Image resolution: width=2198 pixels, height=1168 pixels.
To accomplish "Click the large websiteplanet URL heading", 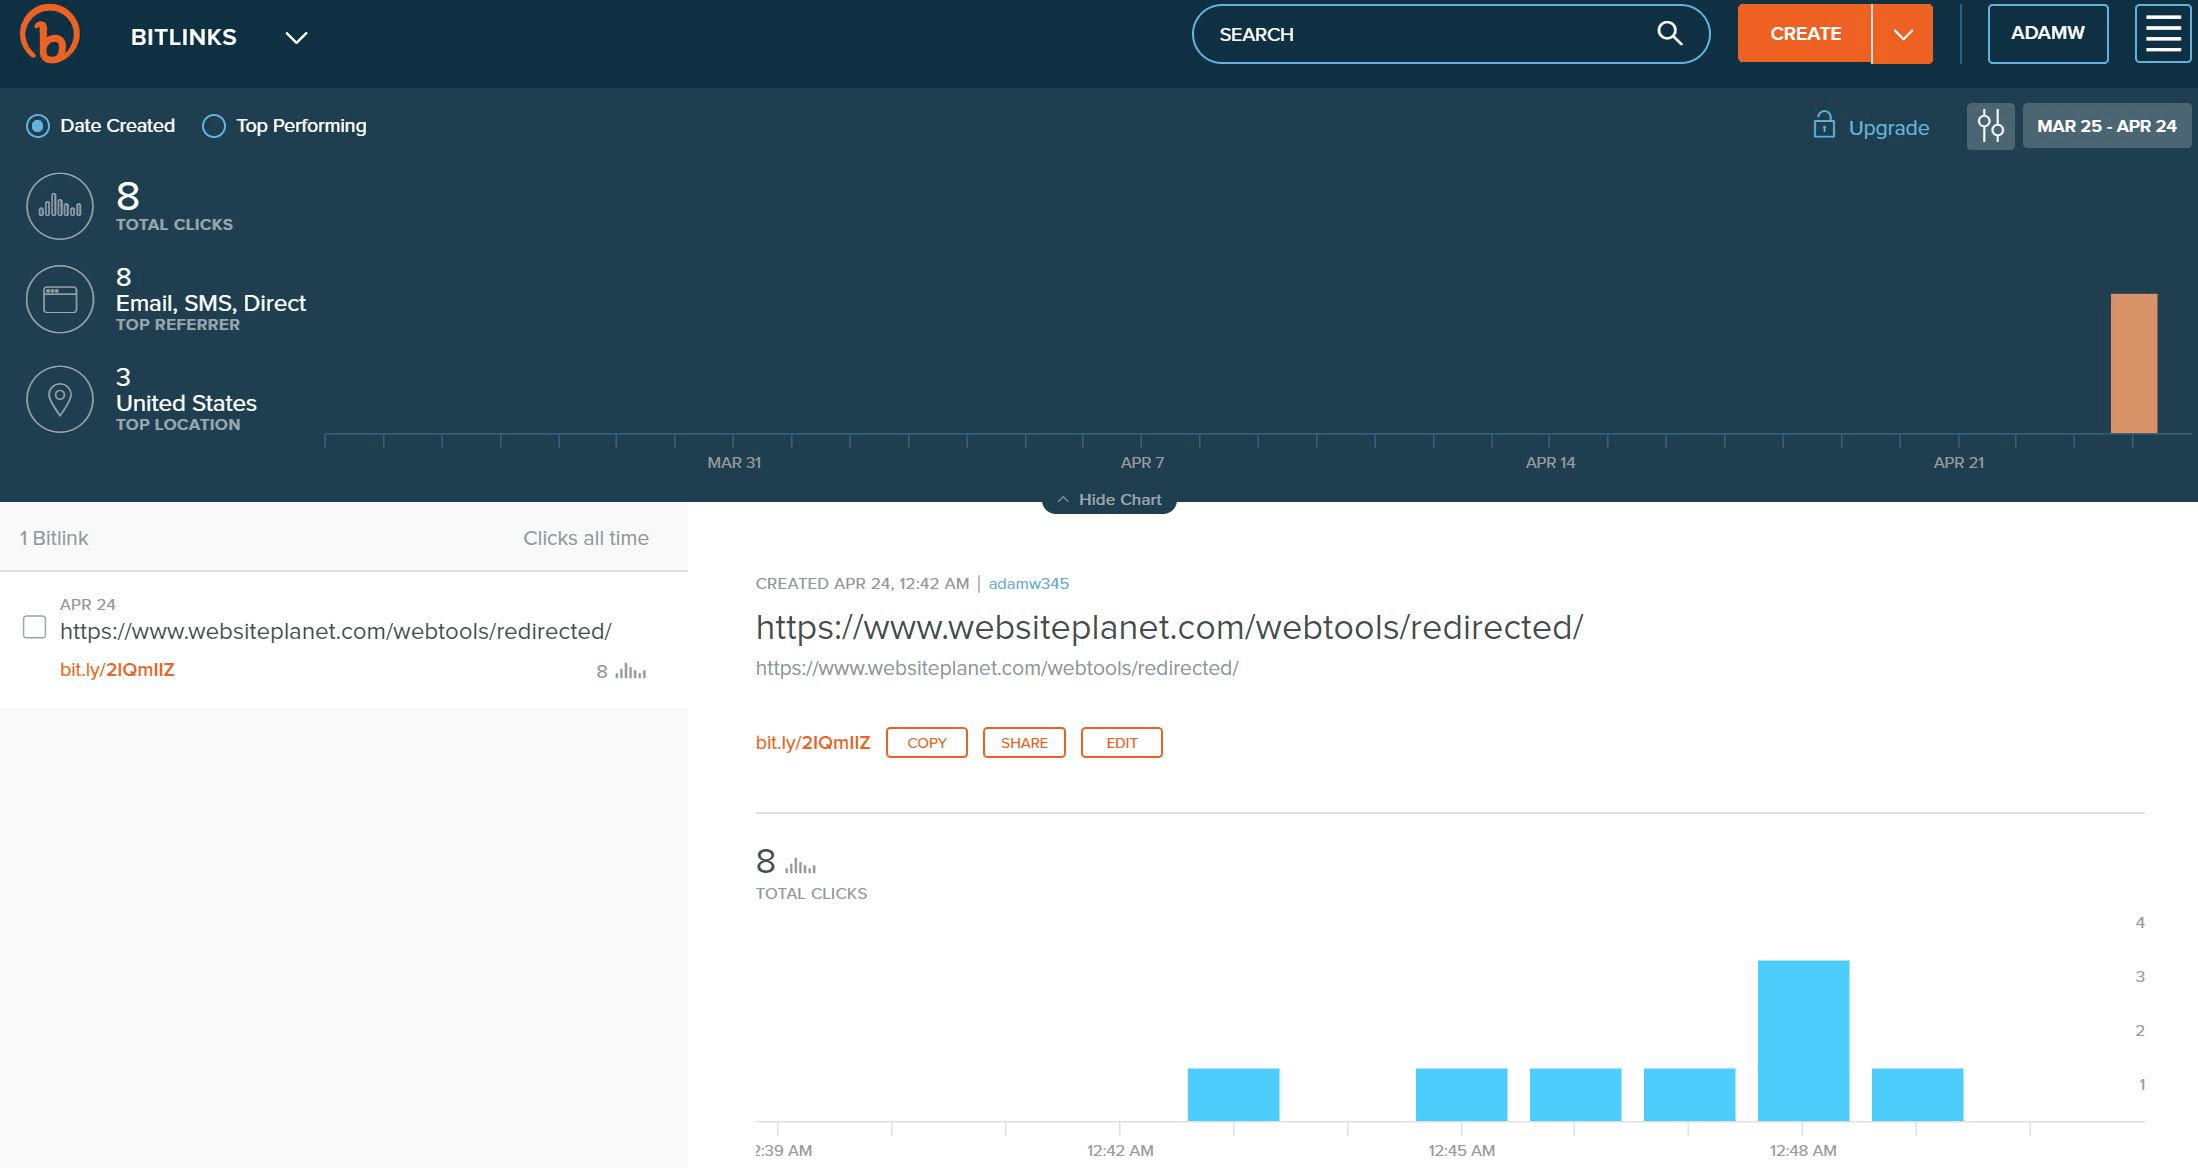I will (x=1169, y=627).
